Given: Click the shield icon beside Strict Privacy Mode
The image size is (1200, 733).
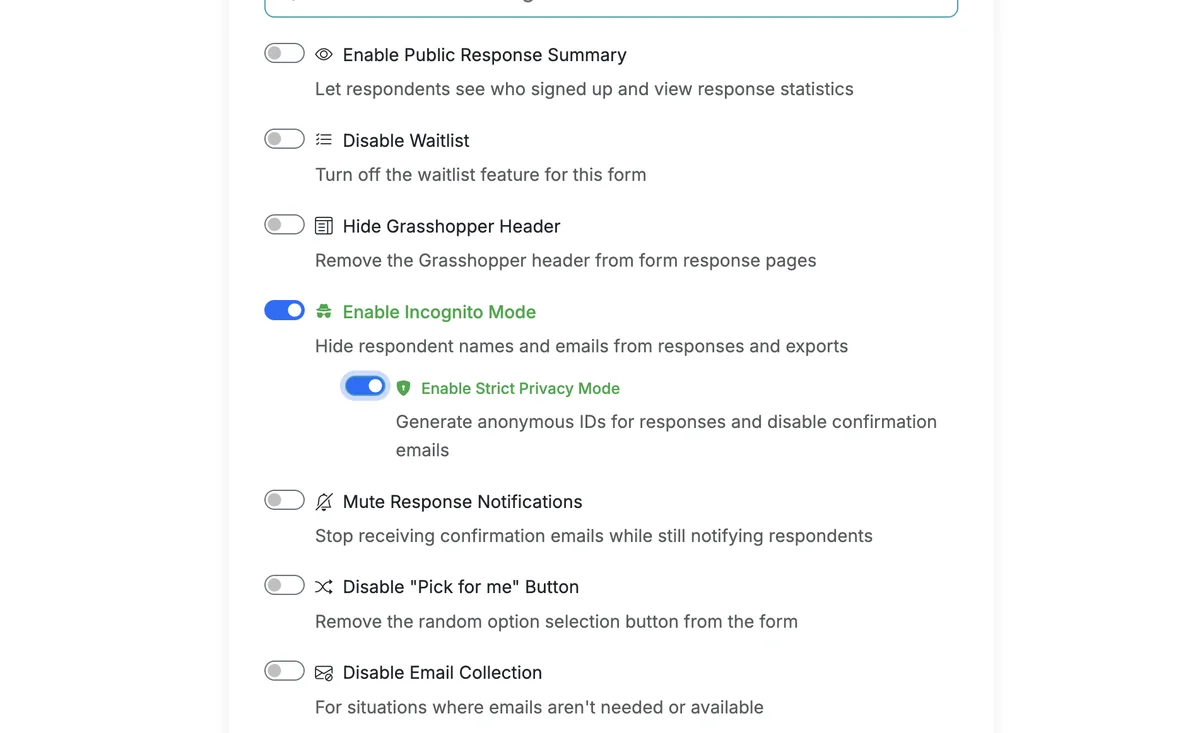Looking at the screenshot, I should coord(403,388).
